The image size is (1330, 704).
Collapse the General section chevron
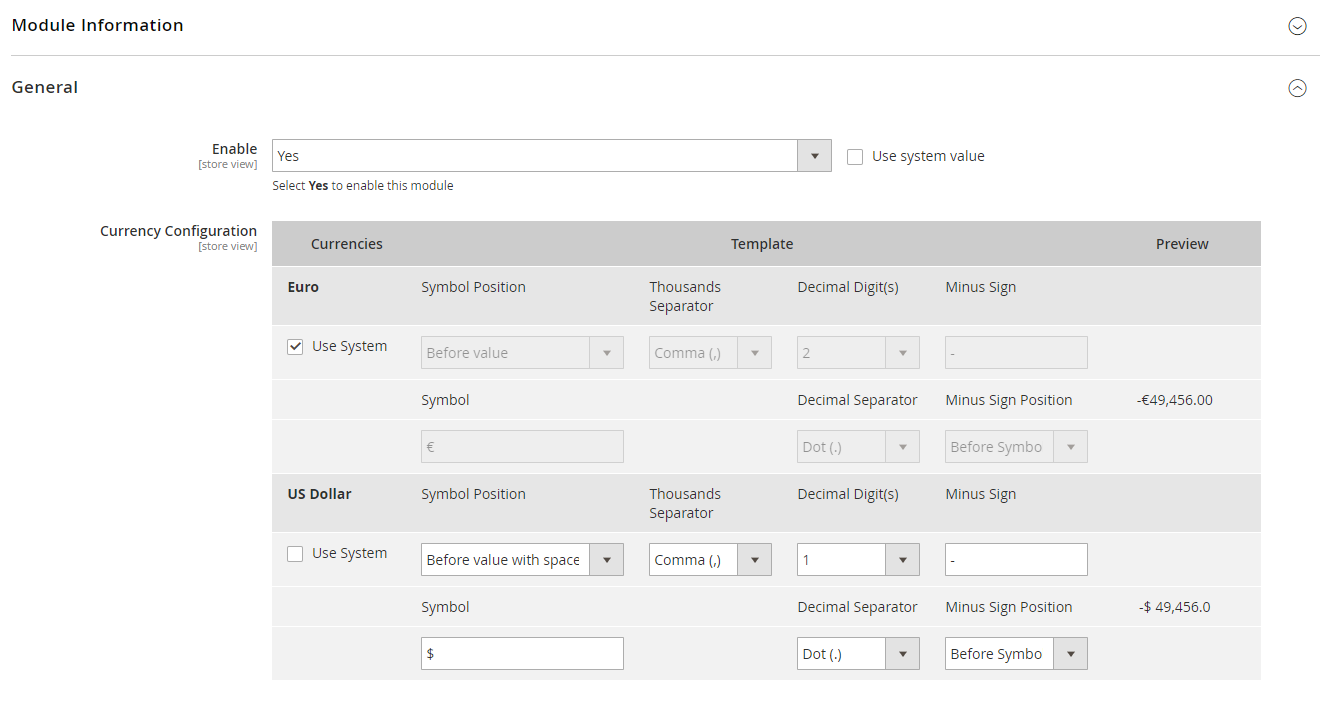pyautogui.click(x=1297, y=88)
